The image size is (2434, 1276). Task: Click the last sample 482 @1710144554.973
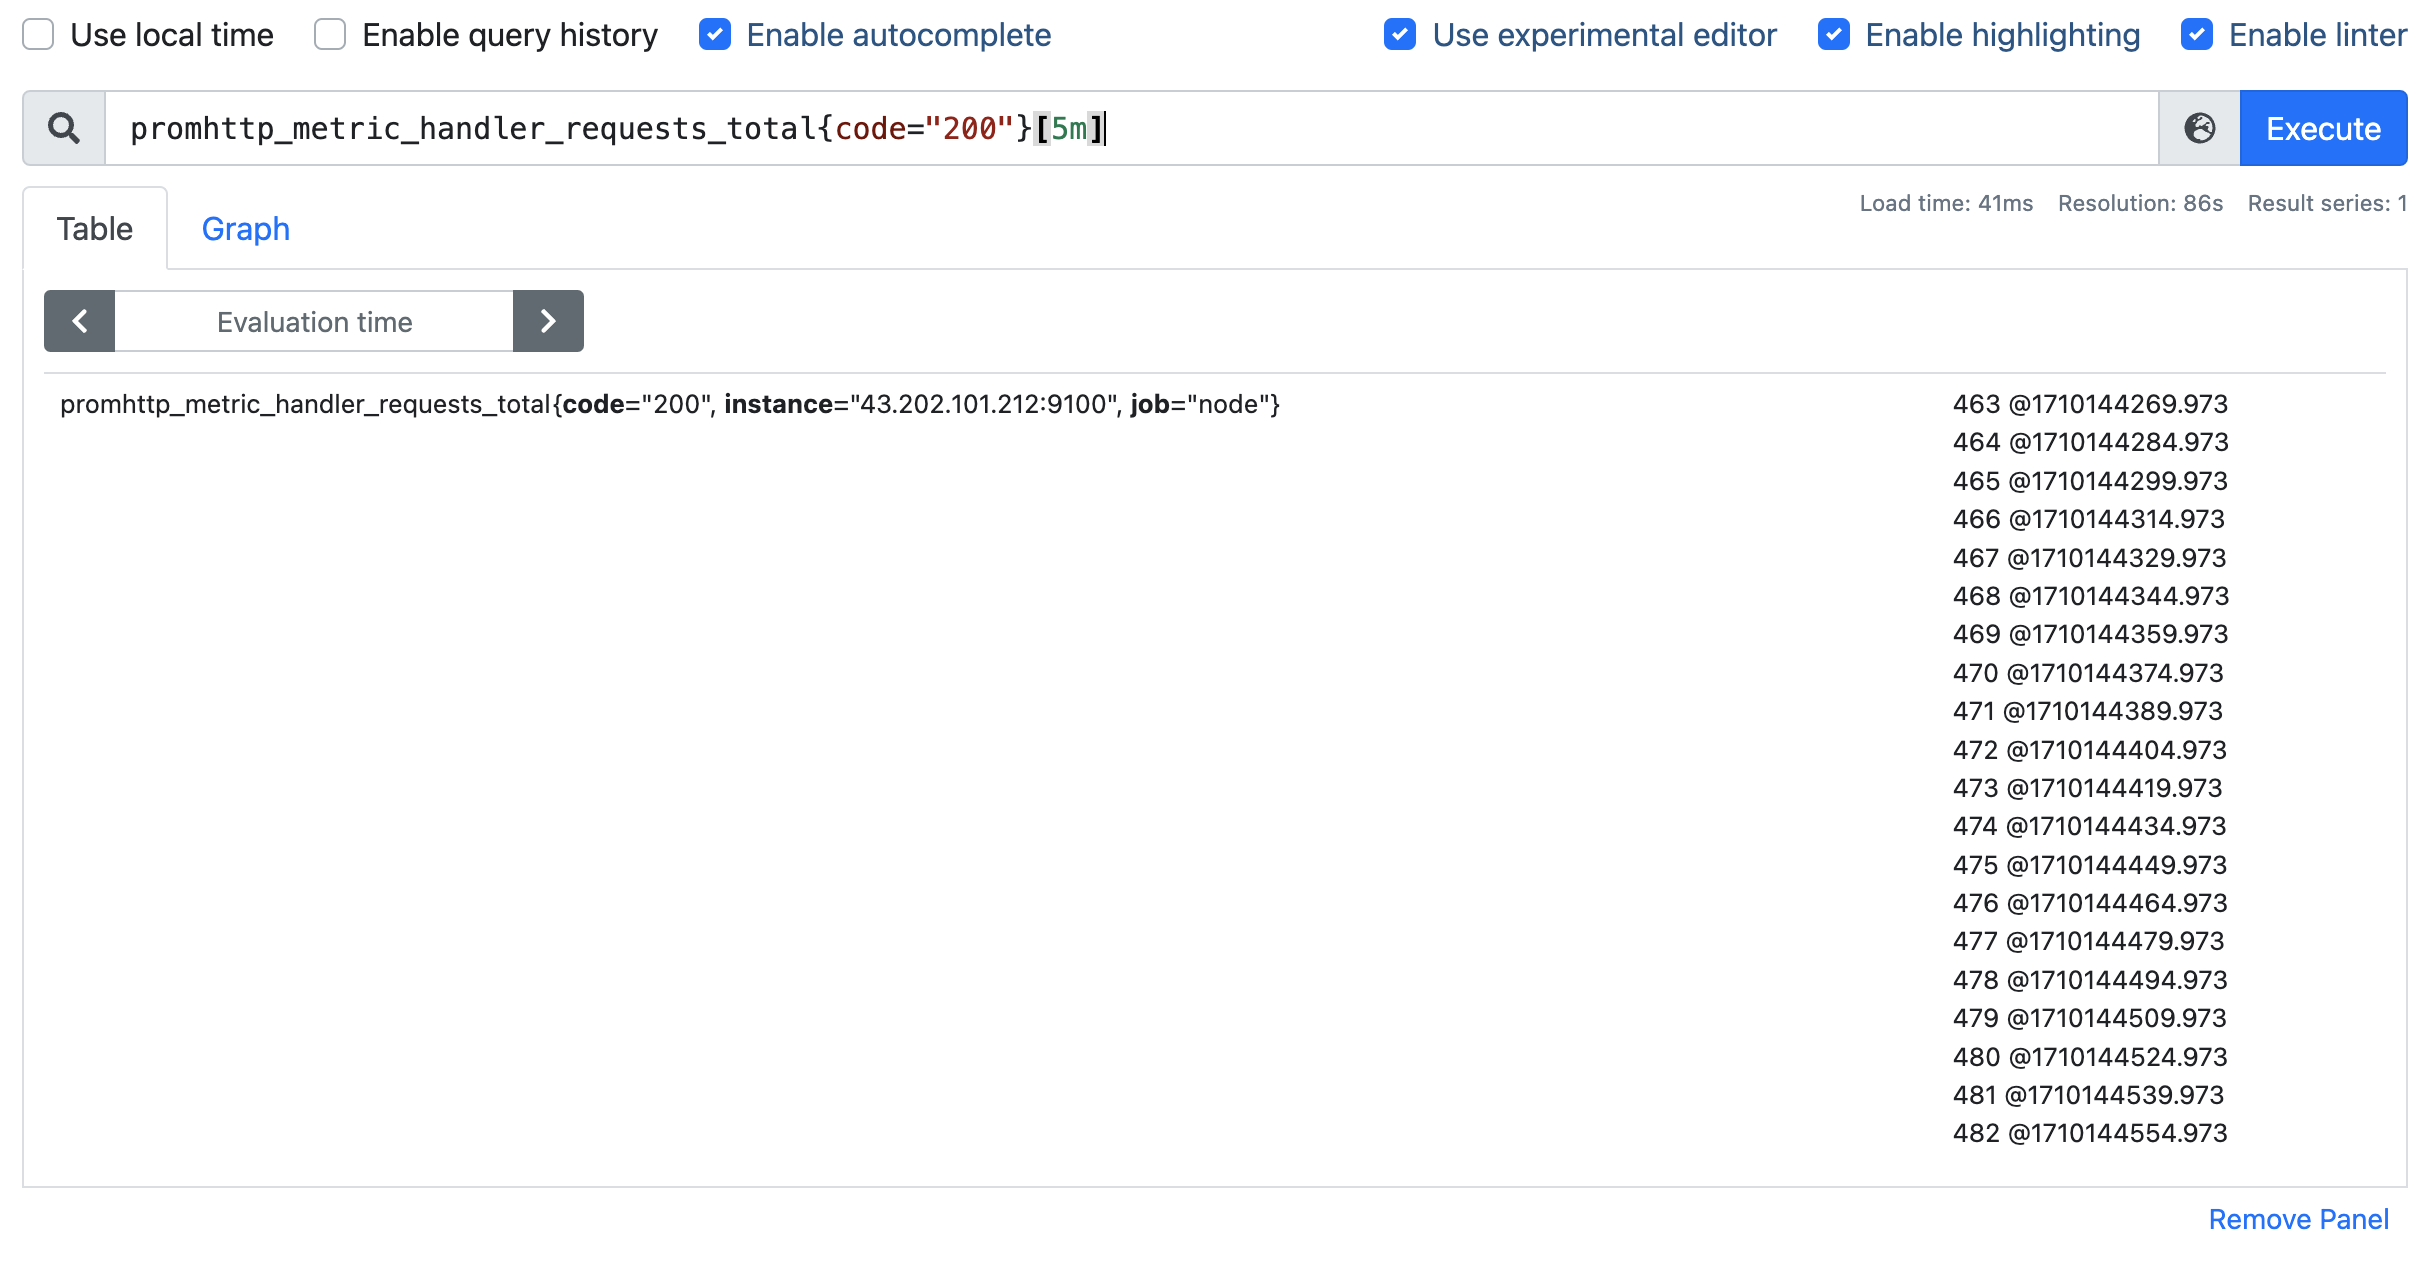(x=2090, y=1133)
